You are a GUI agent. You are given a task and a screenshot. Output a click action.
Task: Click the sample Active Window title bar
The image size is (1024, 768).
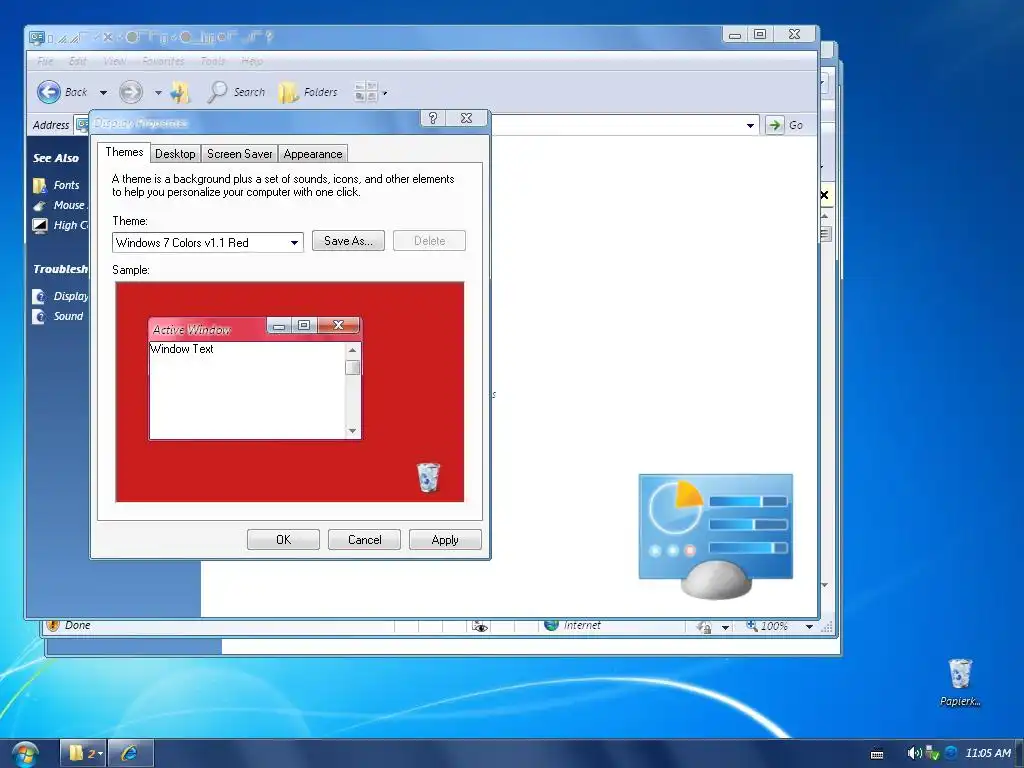[x=208, y=329]
